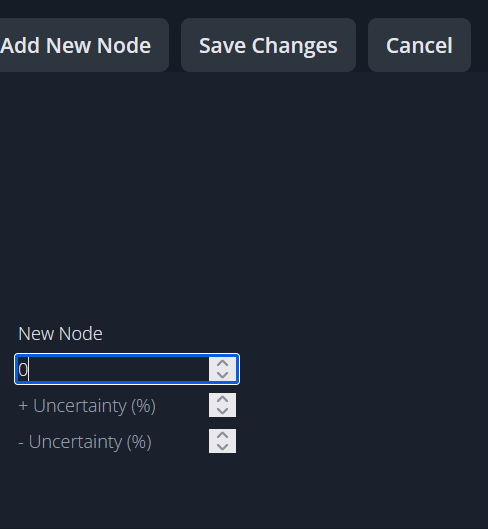
Task: Click the empty area right of the New Node field
Action: pyautogui.click(x=363, y=369)
